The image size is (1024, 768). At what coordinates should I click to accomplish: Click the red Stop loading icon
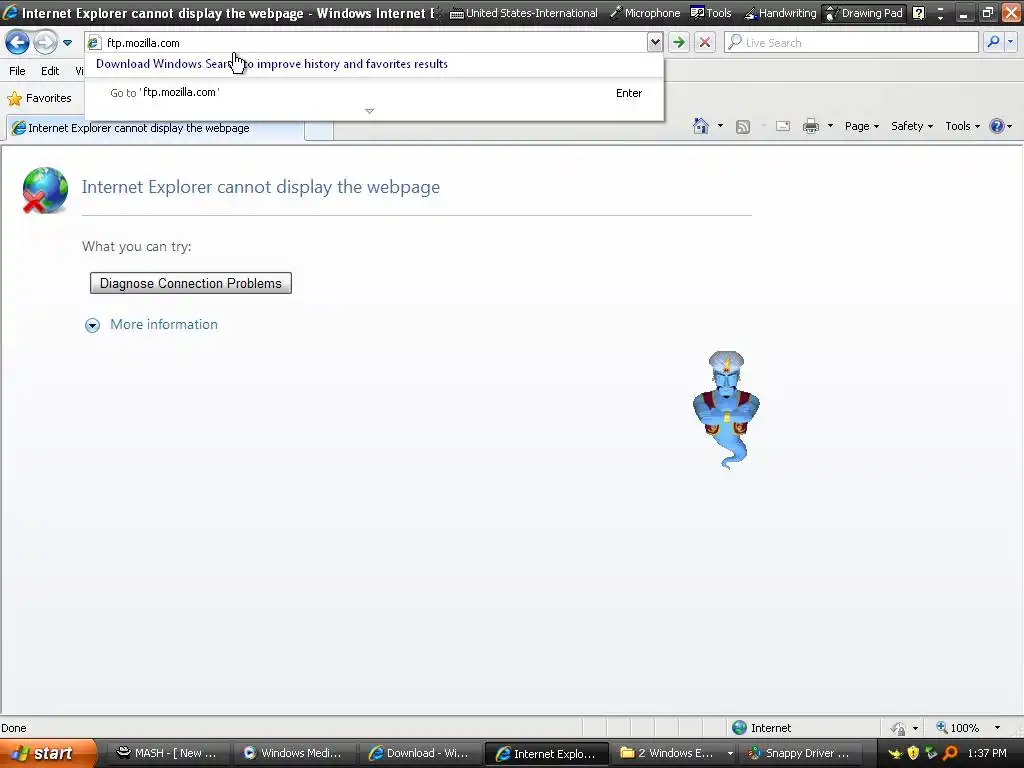pyautogui.click(x=705, y=43)
